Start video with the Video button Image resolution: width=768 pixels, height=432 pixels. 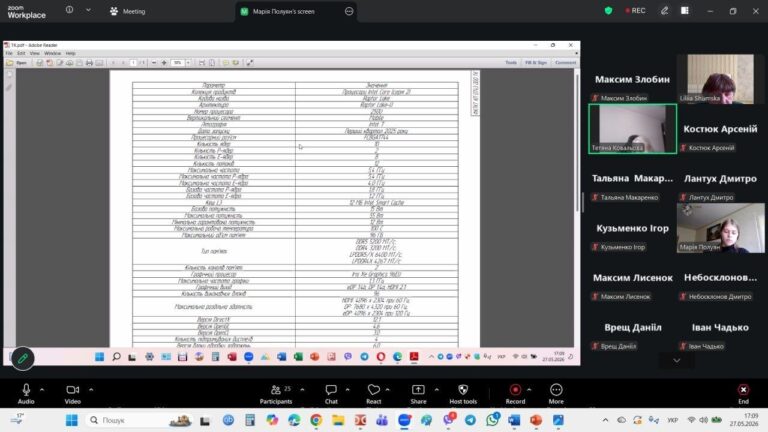point(72,394)
